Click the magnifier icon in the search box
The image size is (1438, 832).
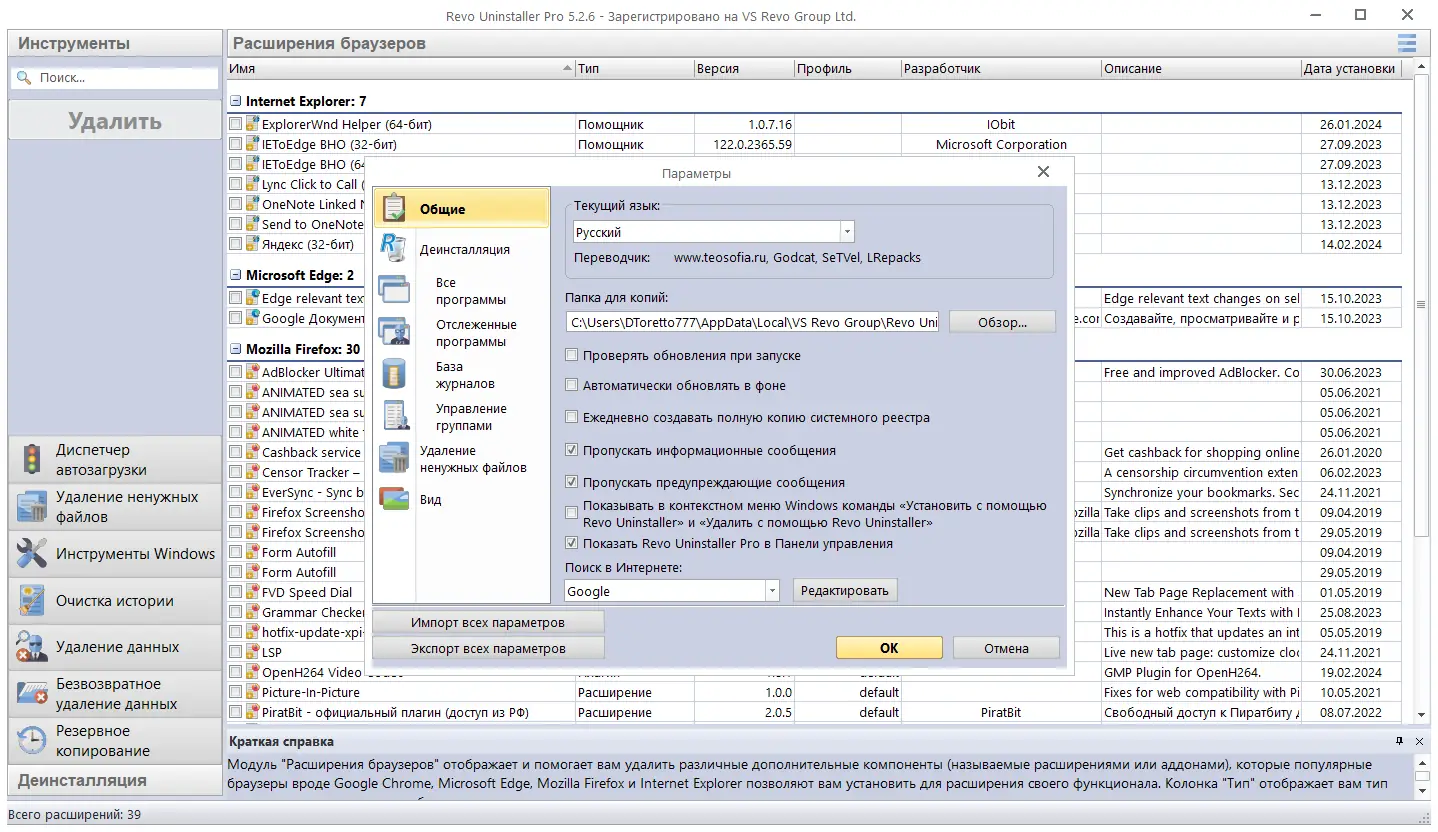23,78
